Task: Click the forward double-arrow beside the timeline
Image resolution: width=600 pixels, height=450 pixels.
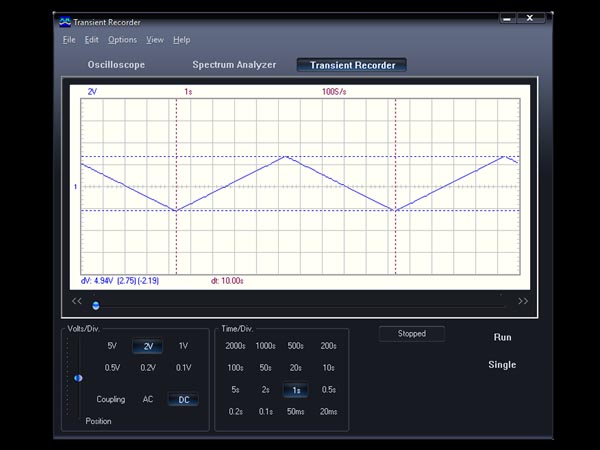Action: click(523, 301)
